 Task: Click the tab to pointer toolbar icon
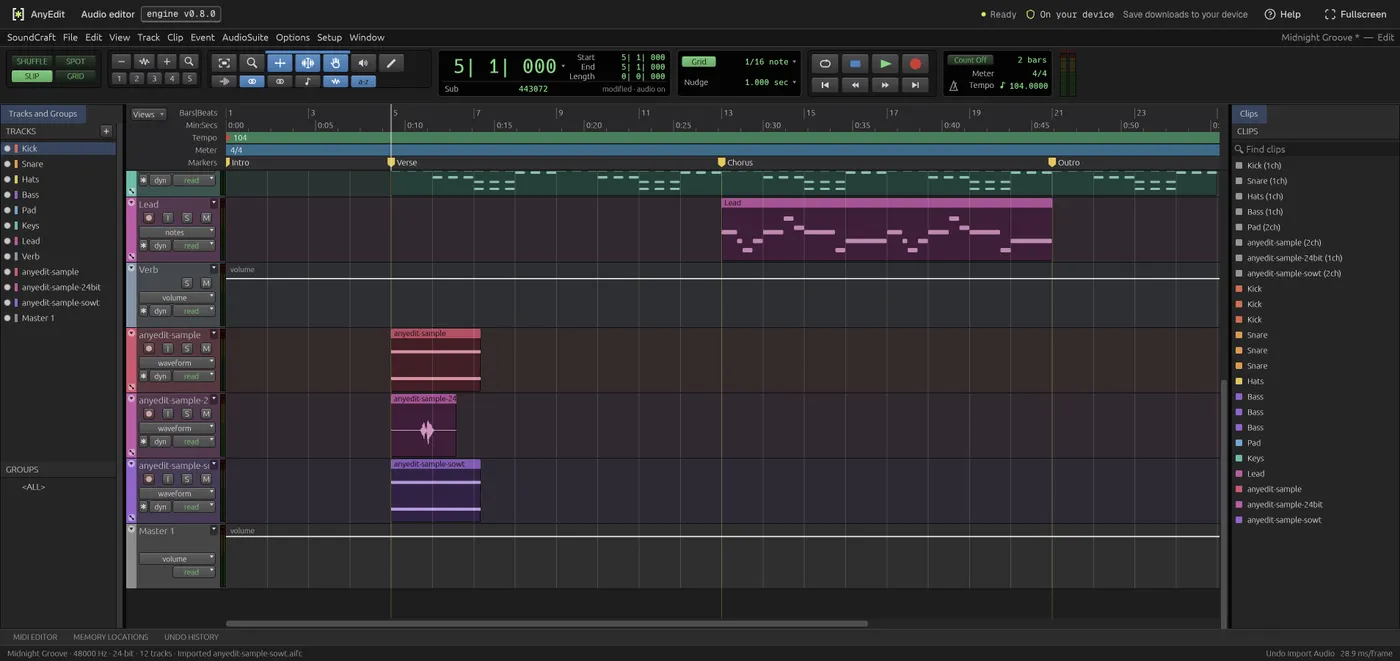tap(224, 82)
